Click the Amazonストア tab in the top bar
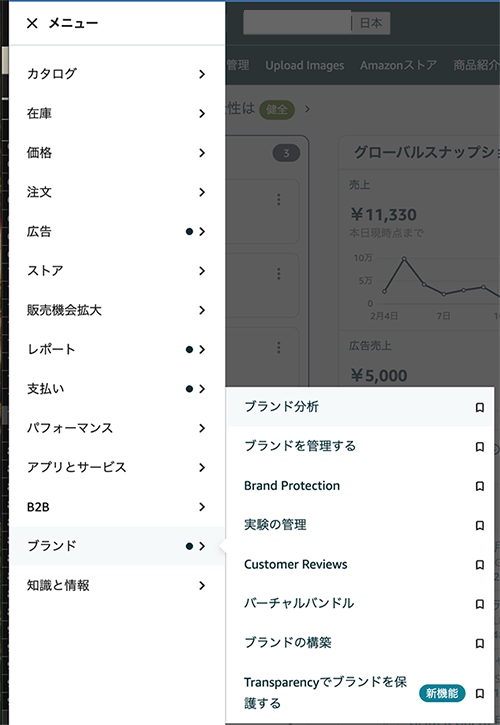500x725 pixels. [x=398, y=65]
